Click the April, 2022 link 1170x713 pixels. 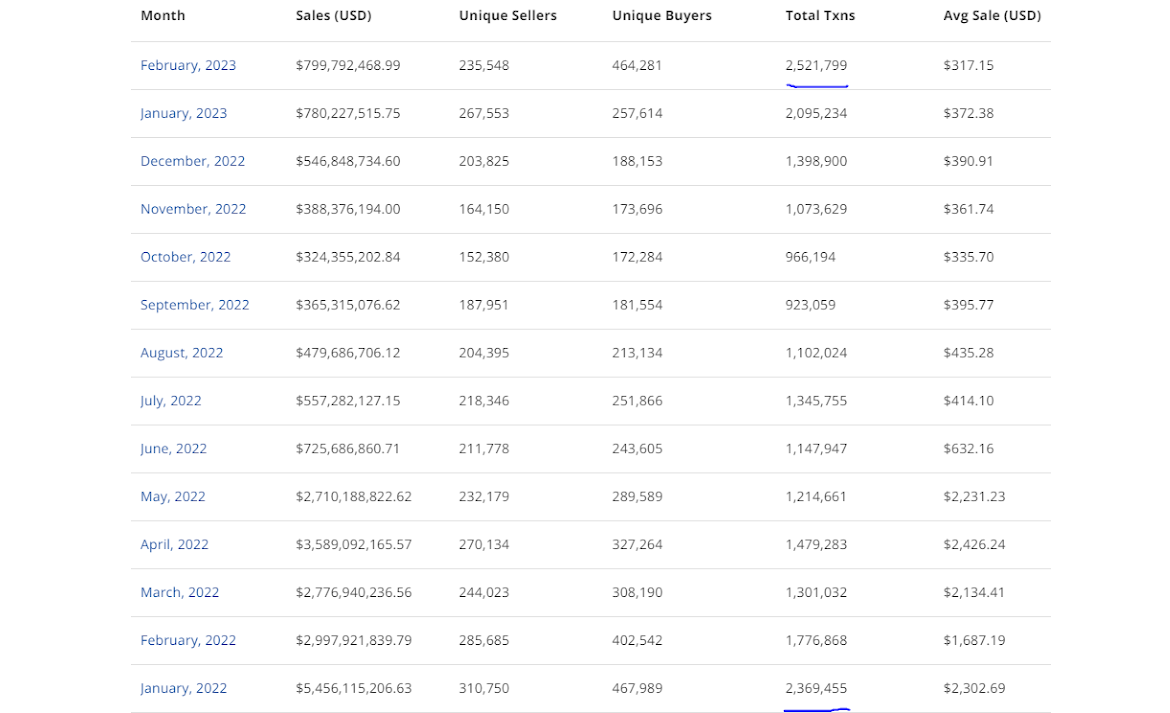174,545
